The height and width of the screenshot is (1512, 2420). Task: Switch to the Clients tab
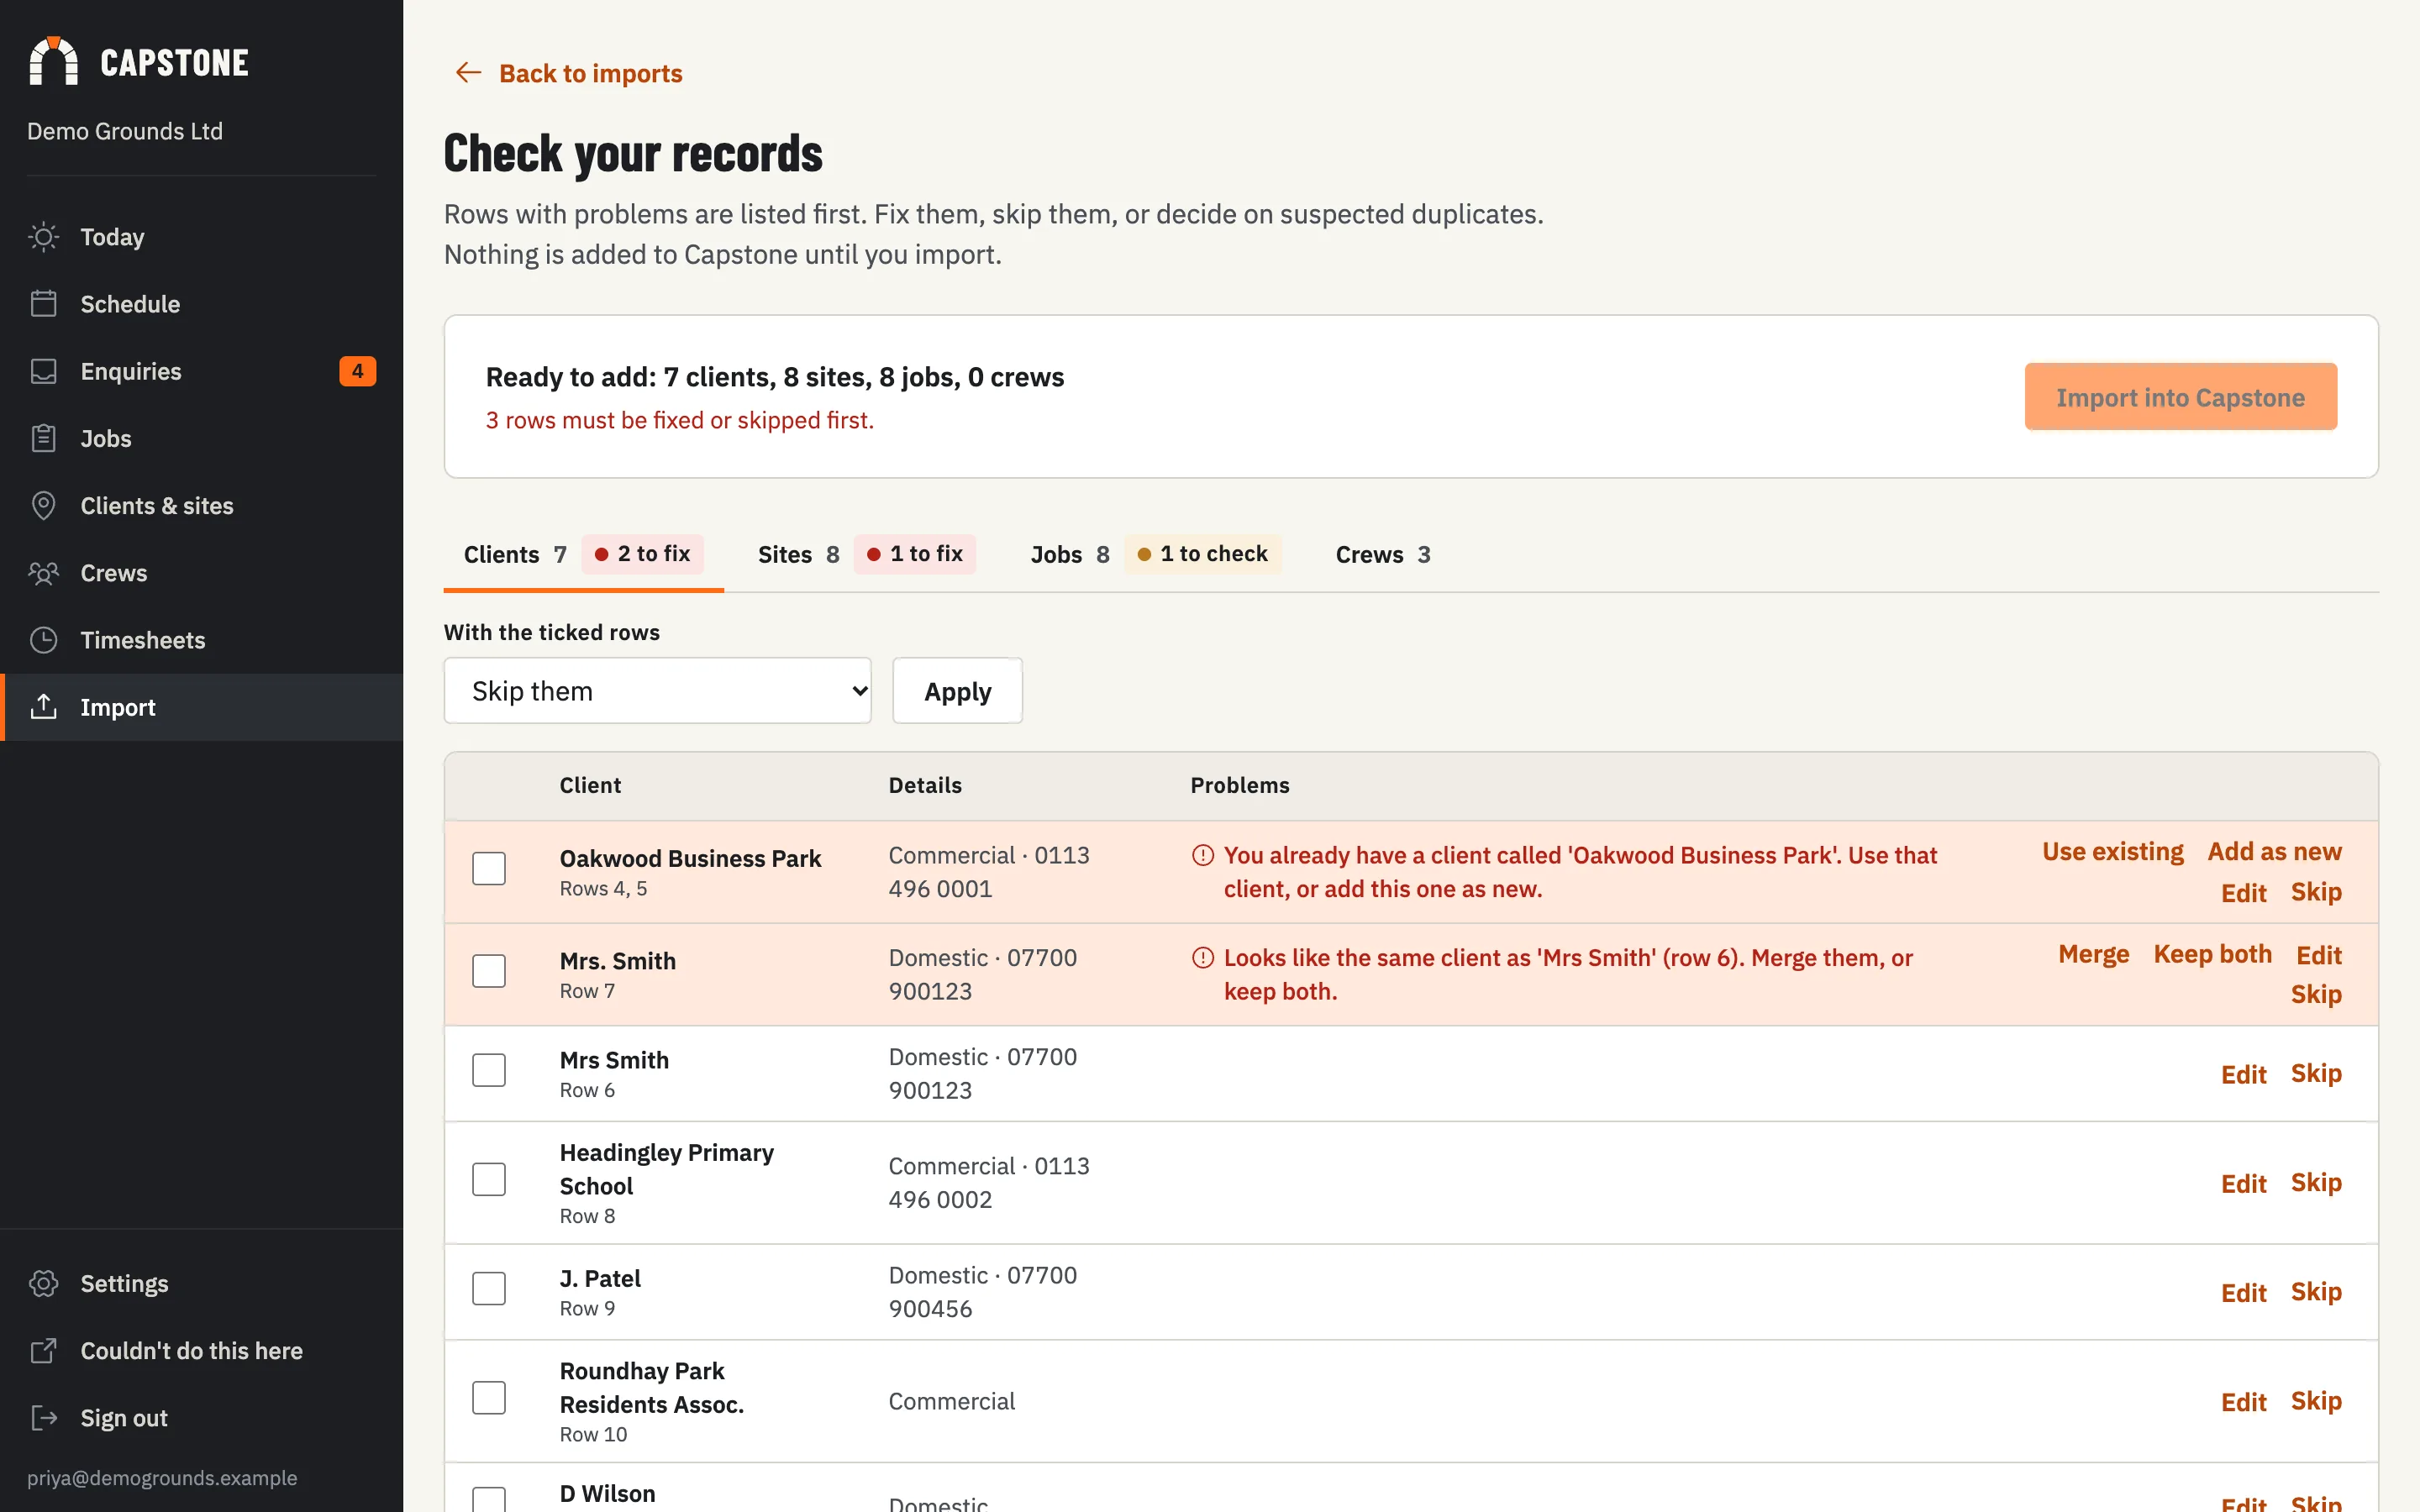tap(584, 555)
